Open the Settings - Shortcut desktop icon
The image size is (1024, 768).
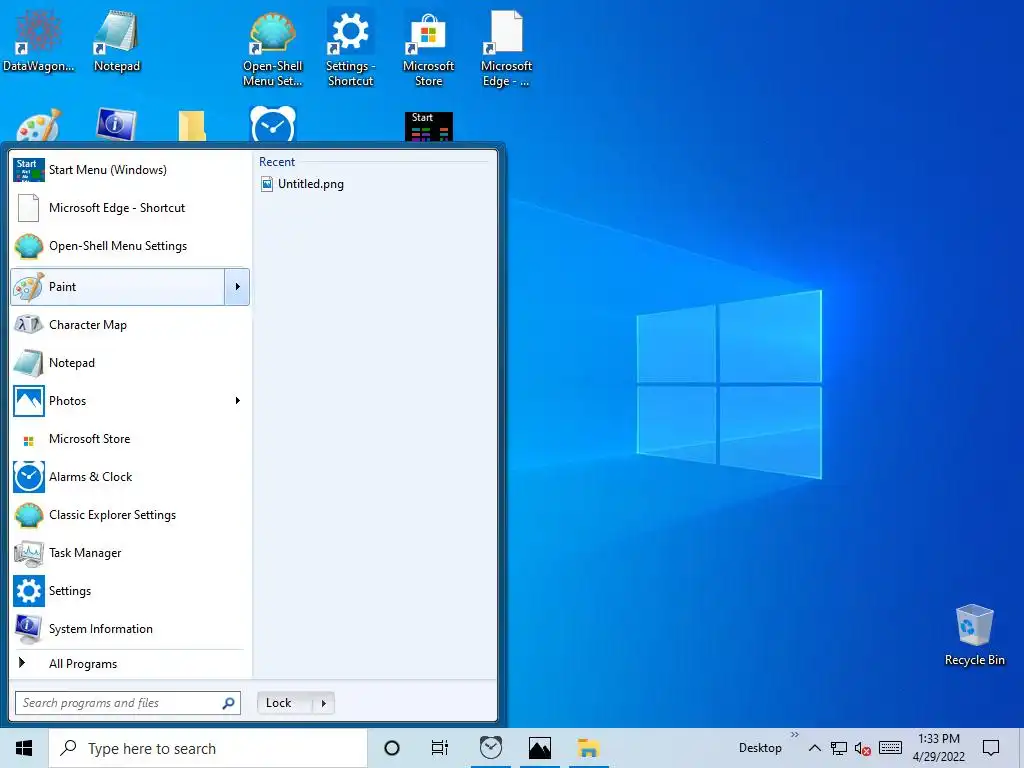click(350, 47)
